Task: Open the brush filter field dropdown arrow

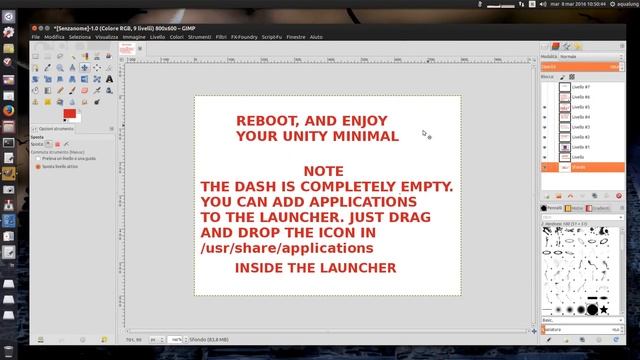Action: (x=620, y=218)
